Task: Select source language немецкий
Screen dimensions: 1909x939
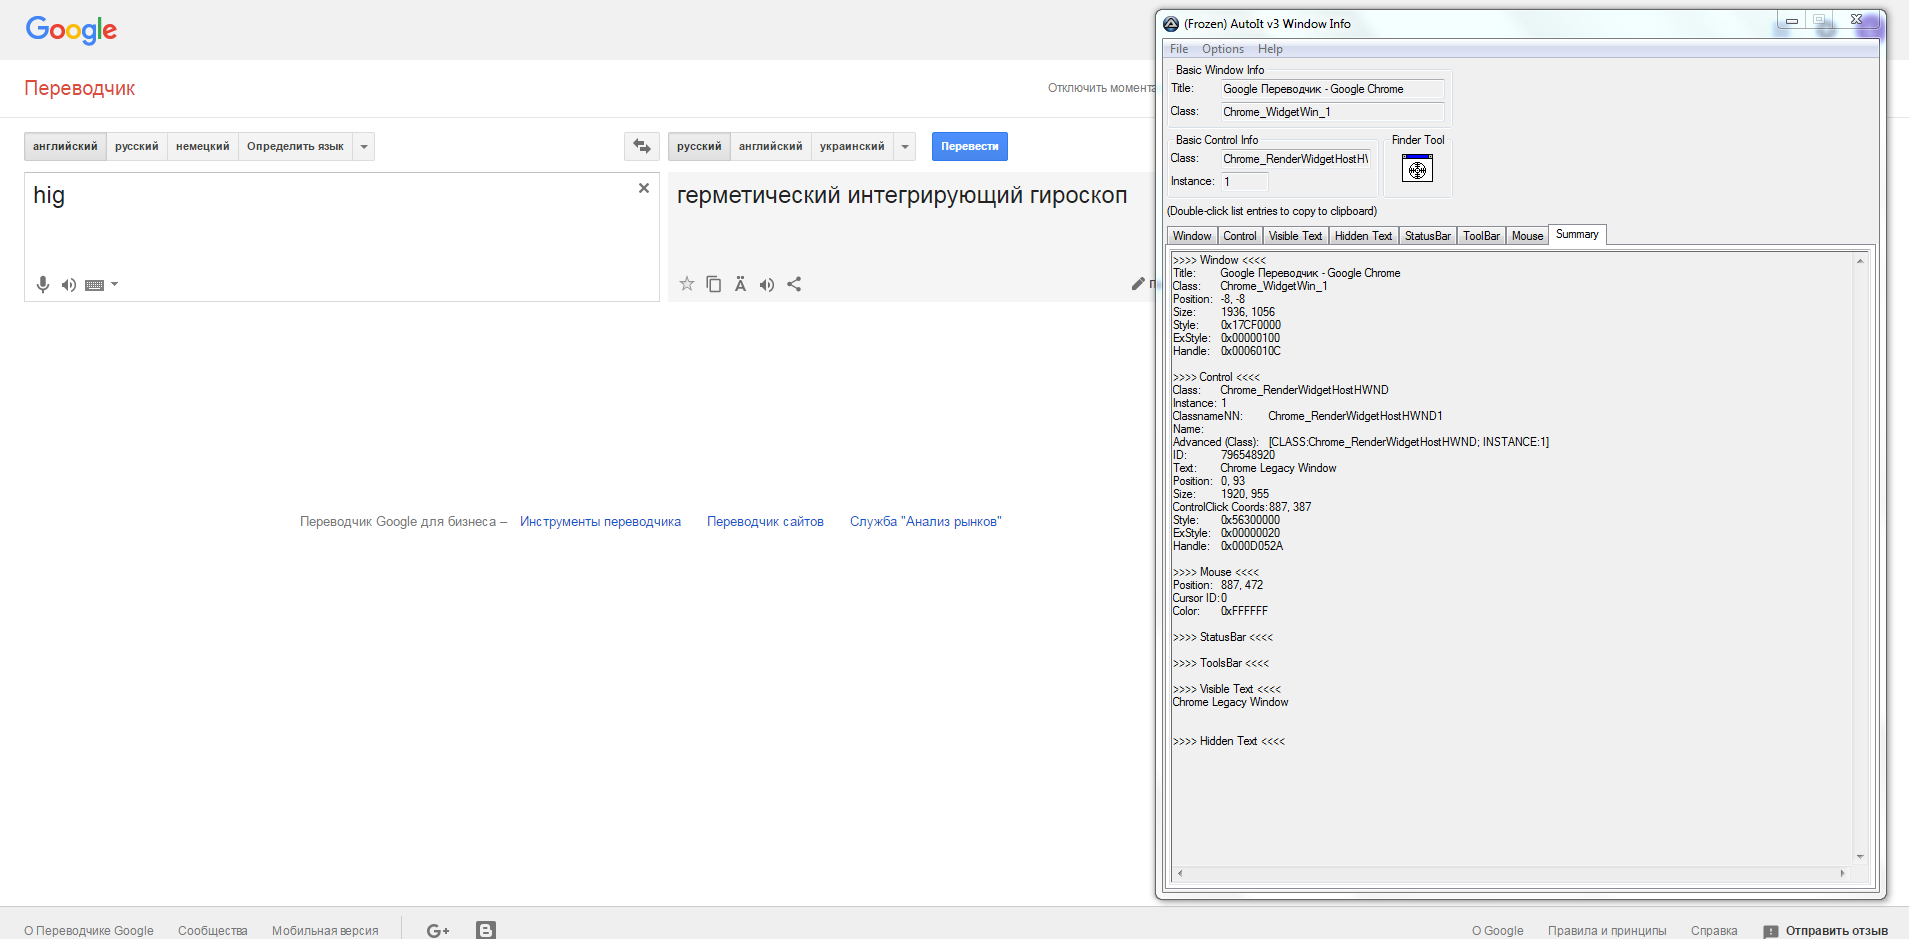Action: click(203, 147)
